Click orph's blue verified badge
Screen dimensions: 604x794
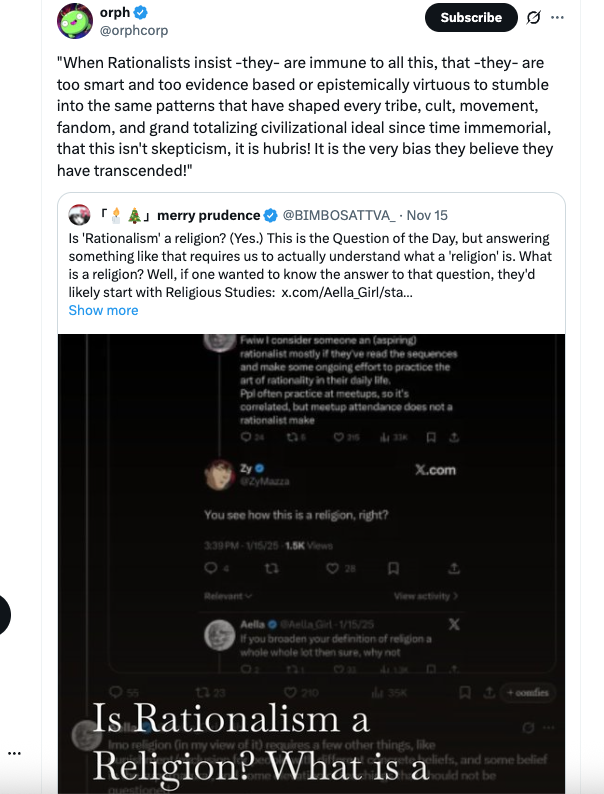[142, 13]
